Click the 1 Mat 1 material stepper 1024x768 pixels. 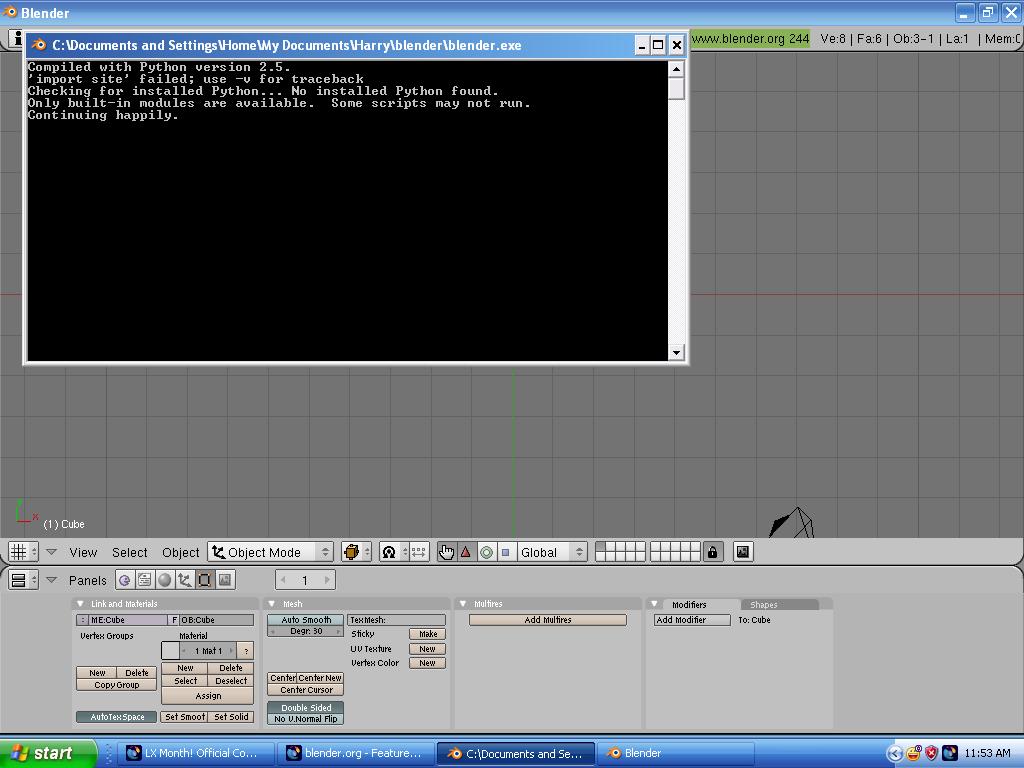point(208,650)
